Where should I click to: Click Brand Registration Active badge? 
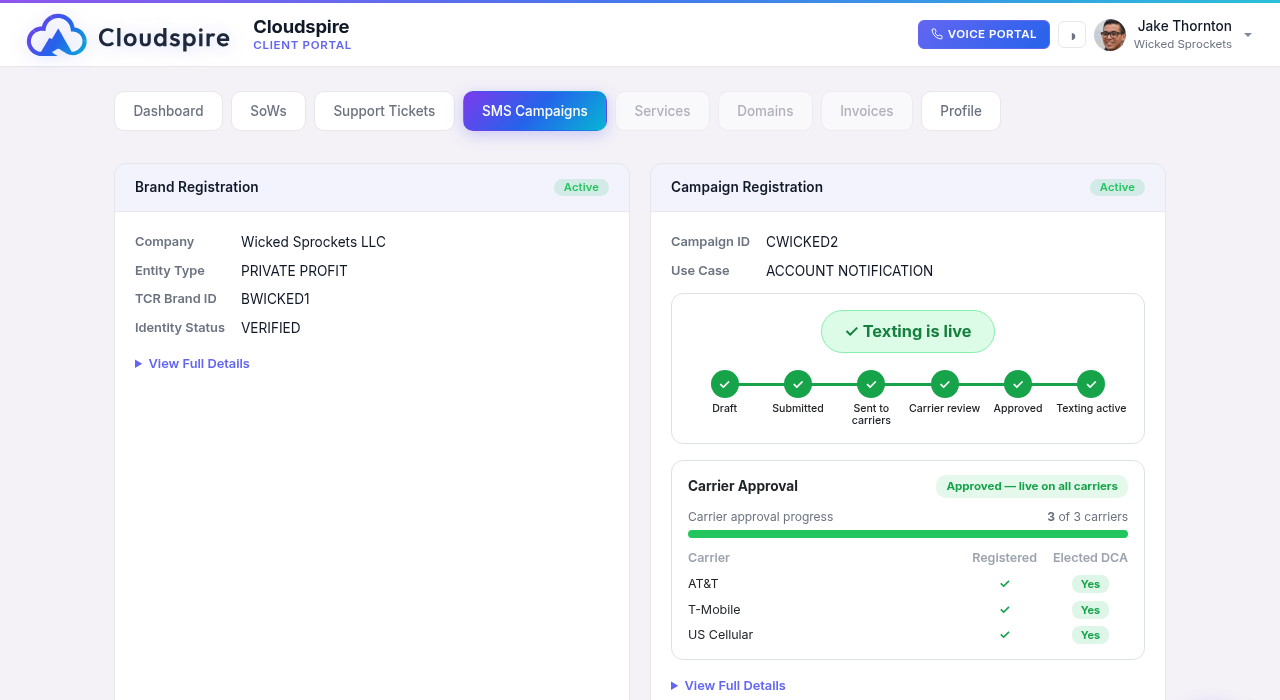click(581, 187)
